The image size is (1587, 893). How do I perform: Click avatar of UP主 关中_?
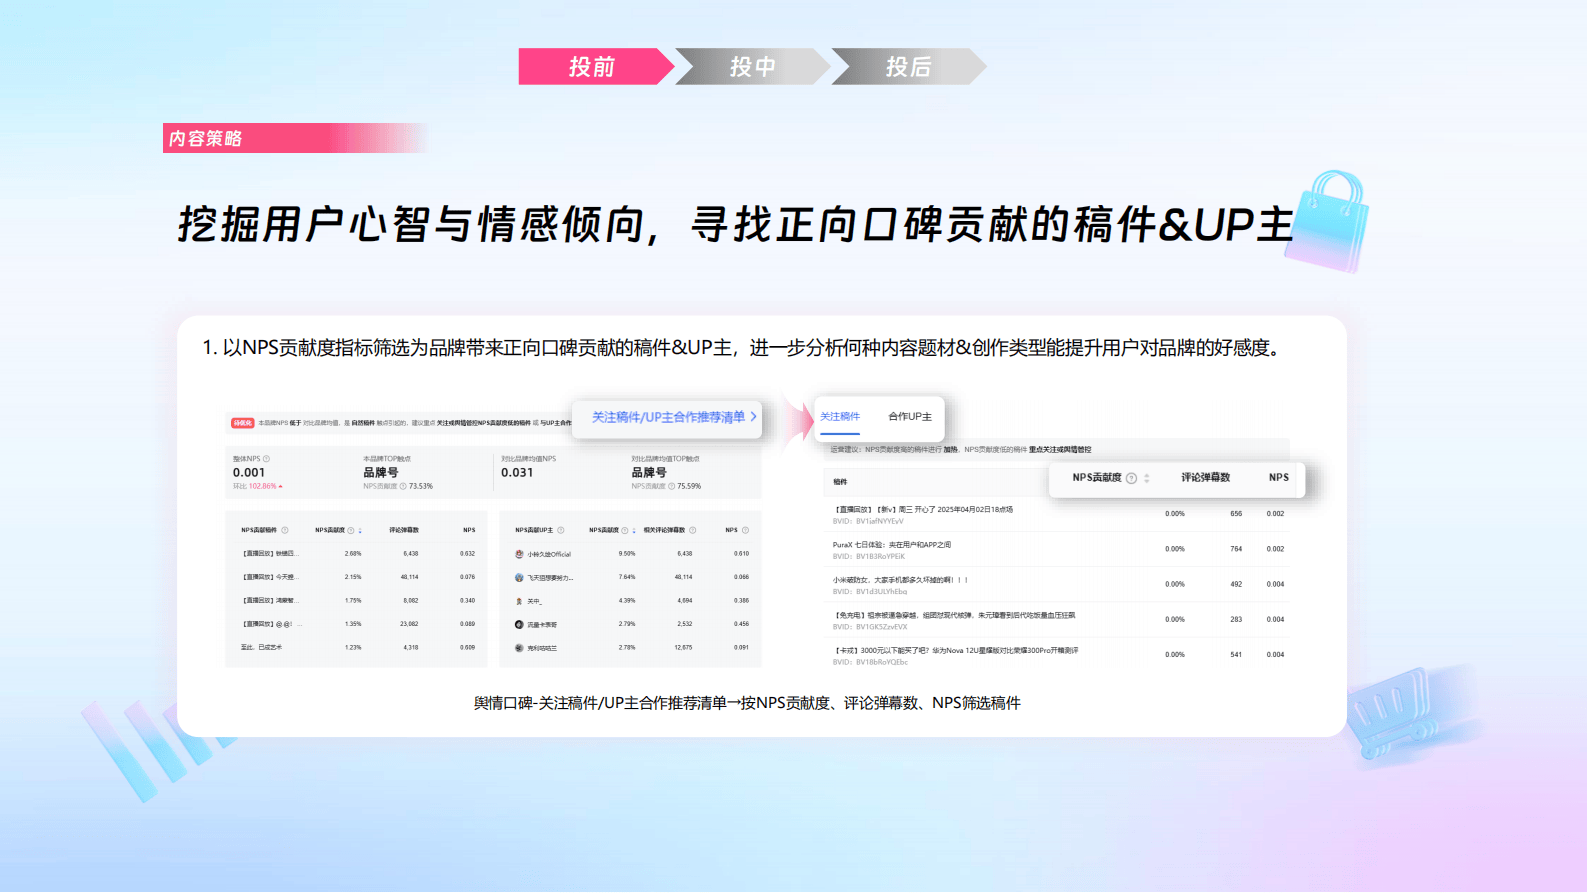[519, 601]
